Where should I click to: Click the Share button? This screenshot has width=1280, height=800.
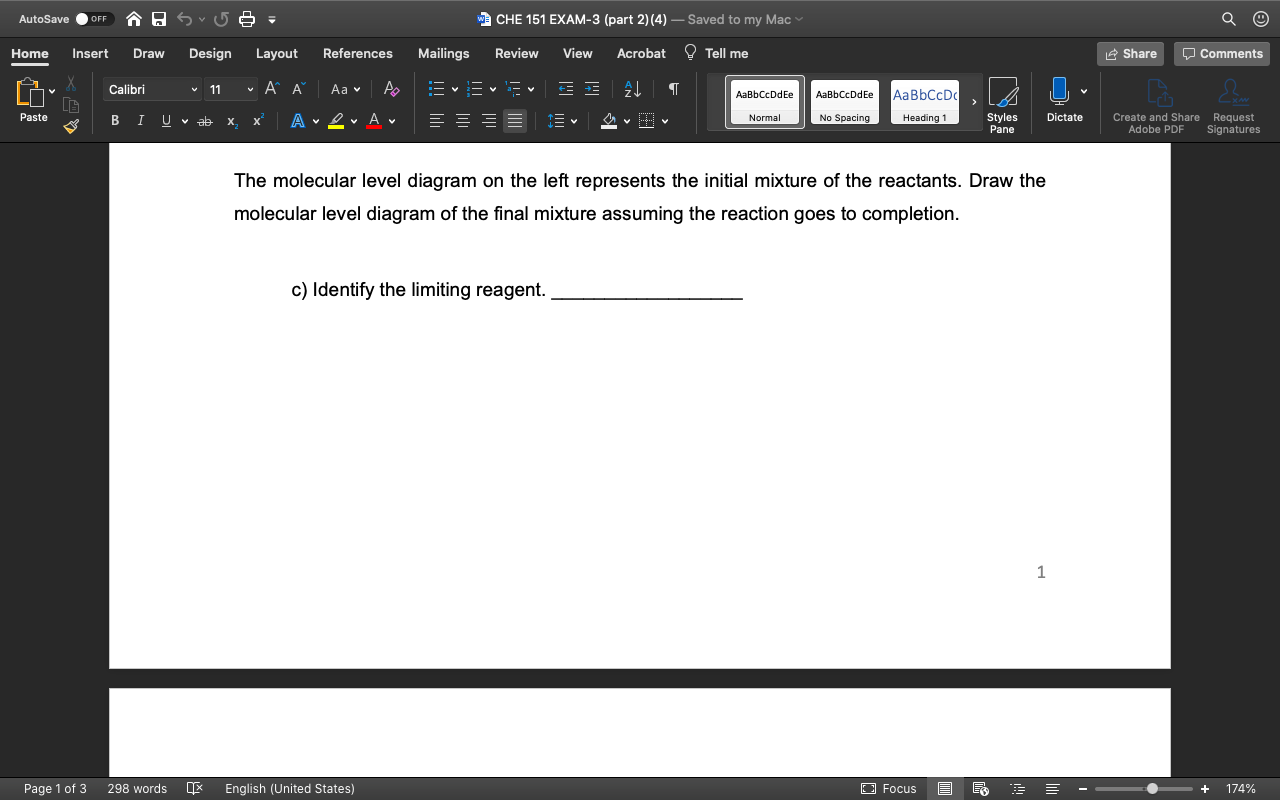(1130, 53)
